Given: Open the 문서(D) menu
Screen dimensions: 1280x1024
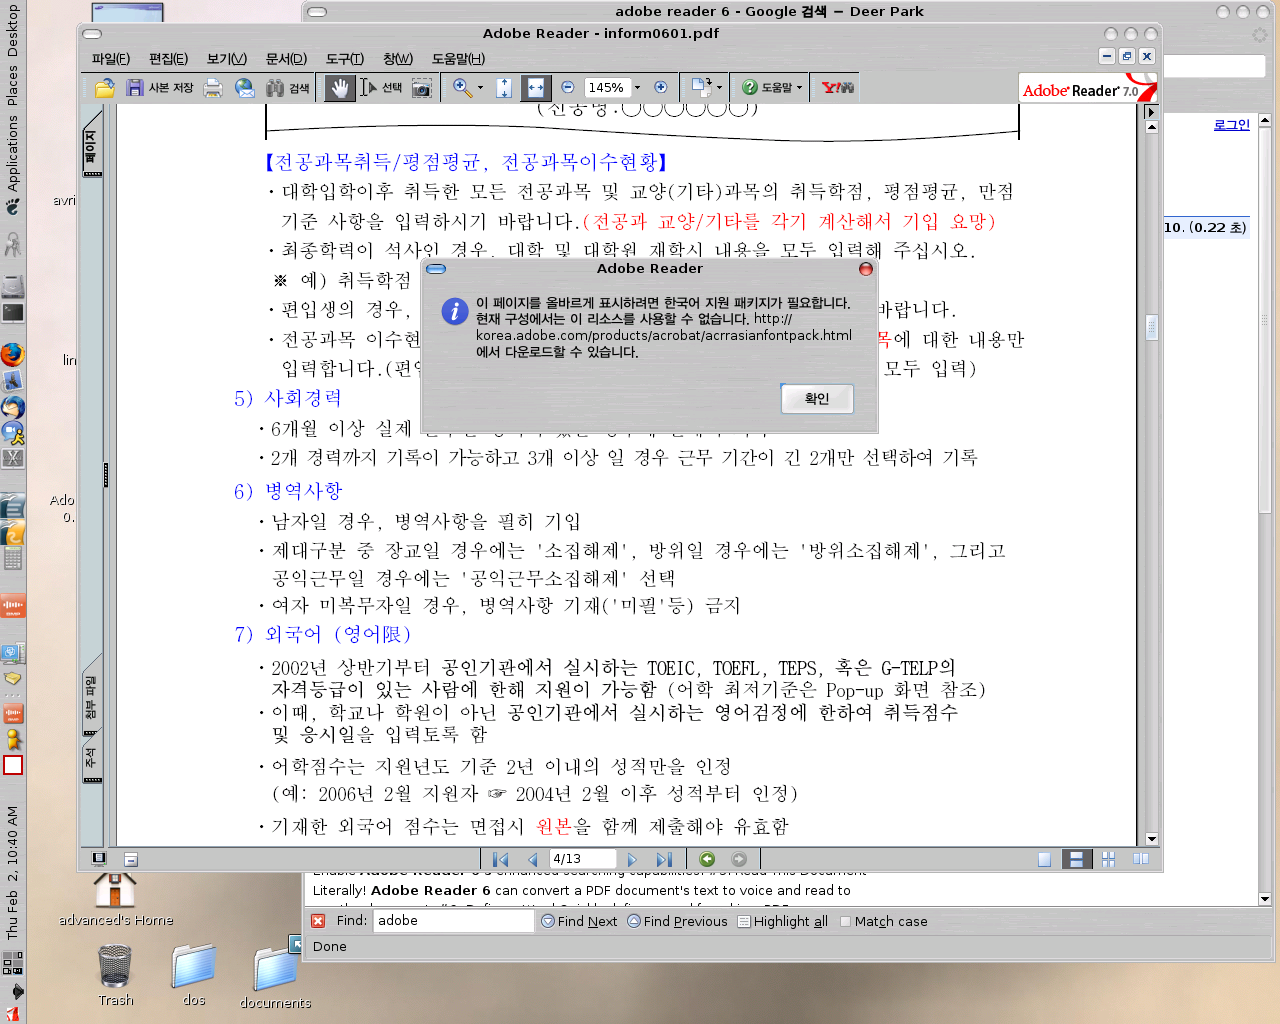Looking at the screenshot, I should click(286, 59).
